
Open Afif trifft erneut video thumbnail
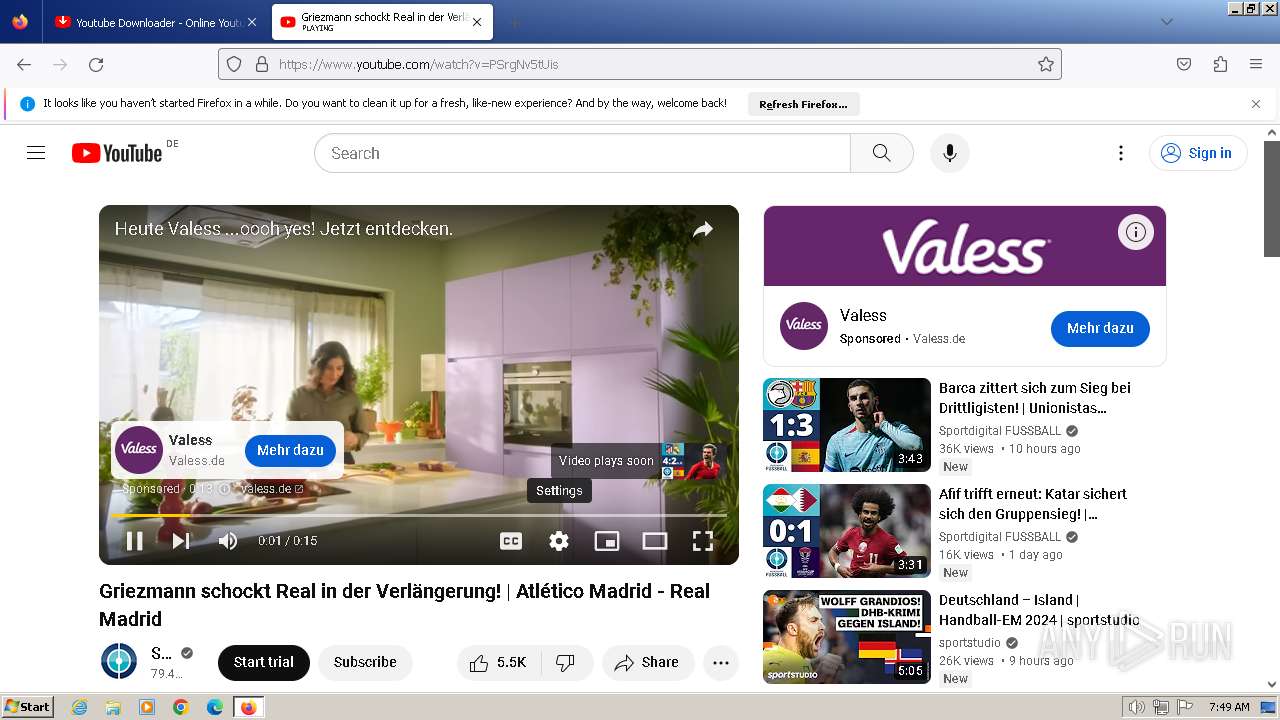[847, 531]
